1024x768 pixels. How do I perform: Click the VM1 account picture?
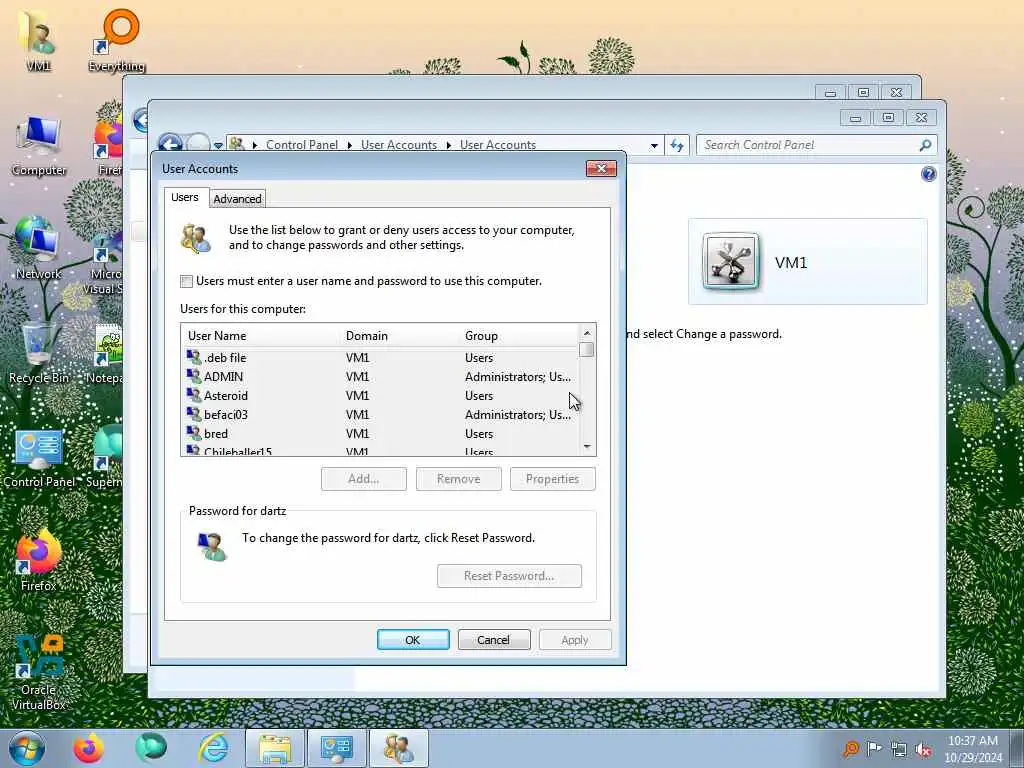[731, 261]
